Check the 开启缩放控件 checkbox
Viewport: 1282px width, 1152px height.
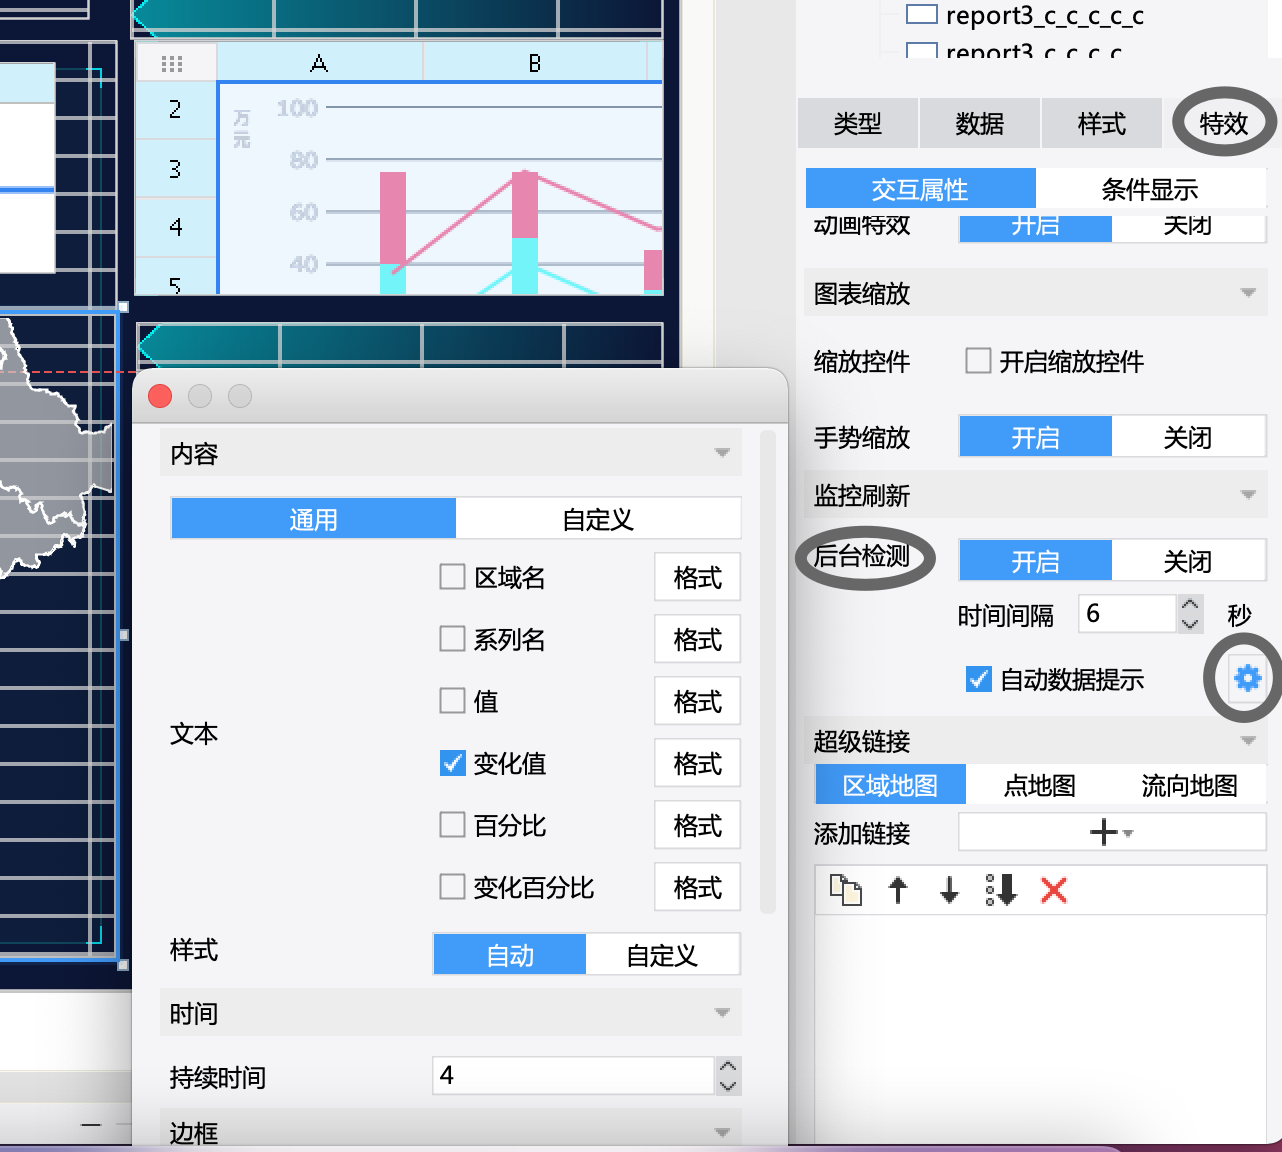coord(978,361)
